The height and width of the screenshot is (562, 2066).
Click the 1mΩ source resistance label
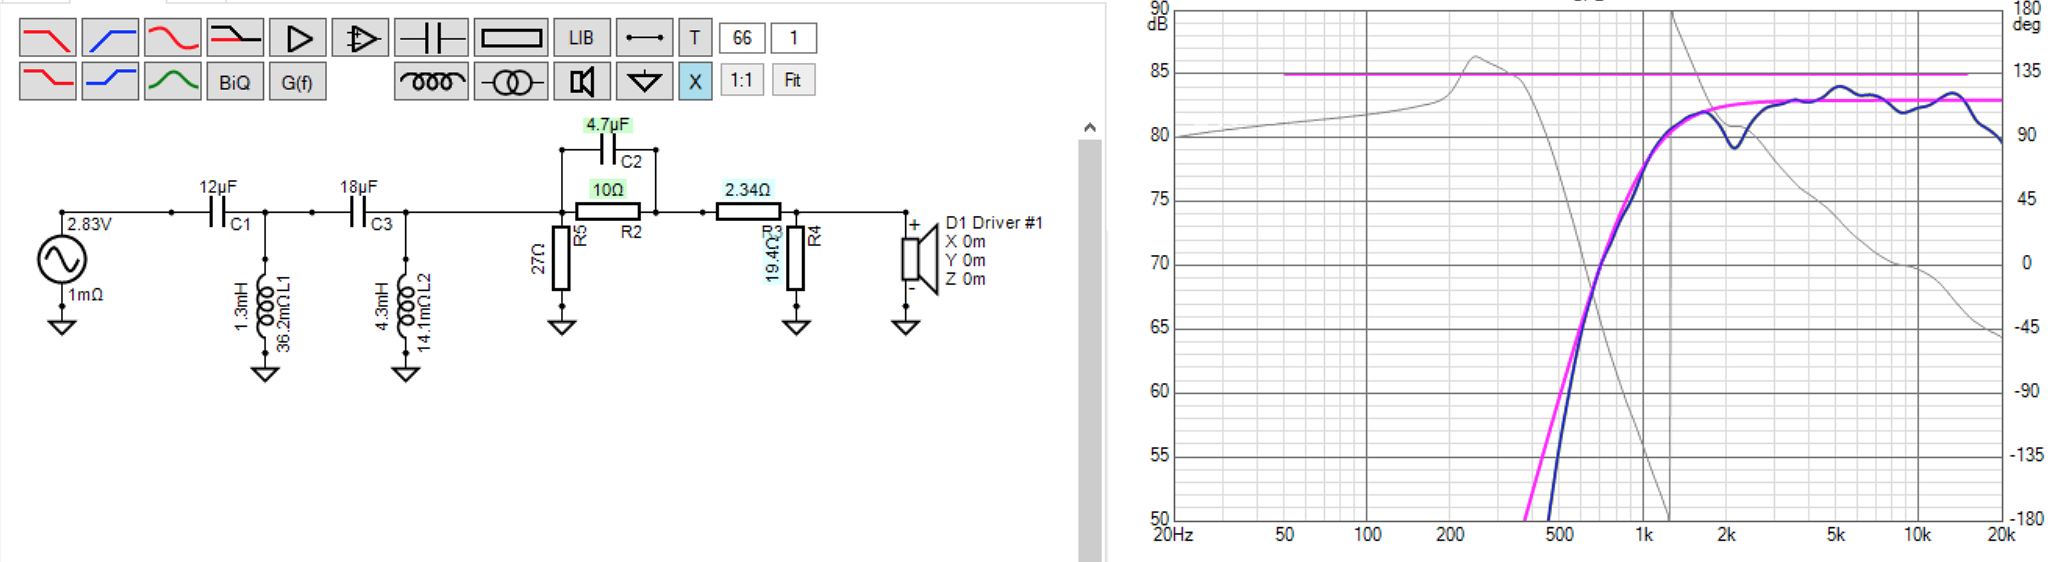click(x=85, y=295)
